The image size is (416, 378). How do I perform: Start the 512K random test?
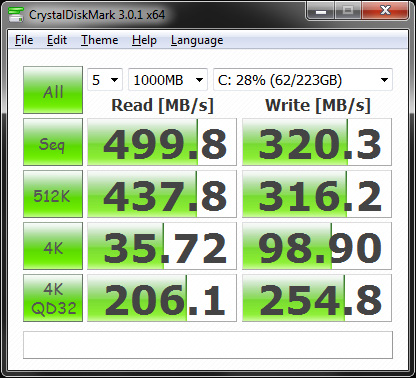[53, 194]
